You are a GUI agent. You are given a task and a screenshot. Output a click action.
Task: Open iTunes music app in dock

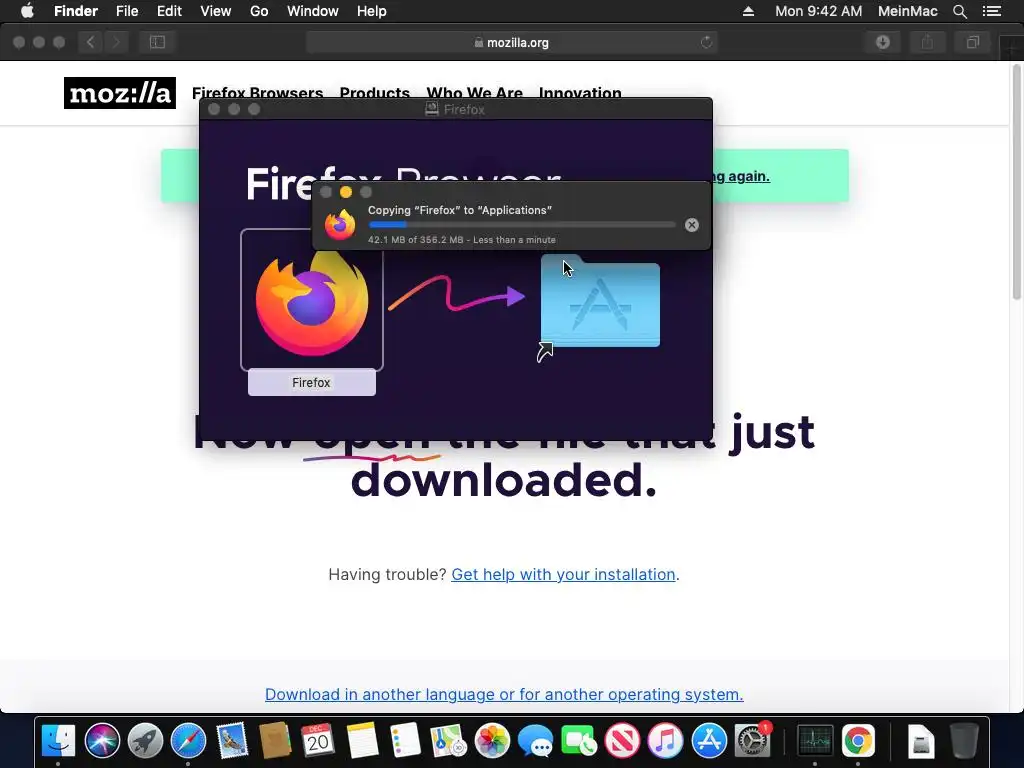point(665,741)
